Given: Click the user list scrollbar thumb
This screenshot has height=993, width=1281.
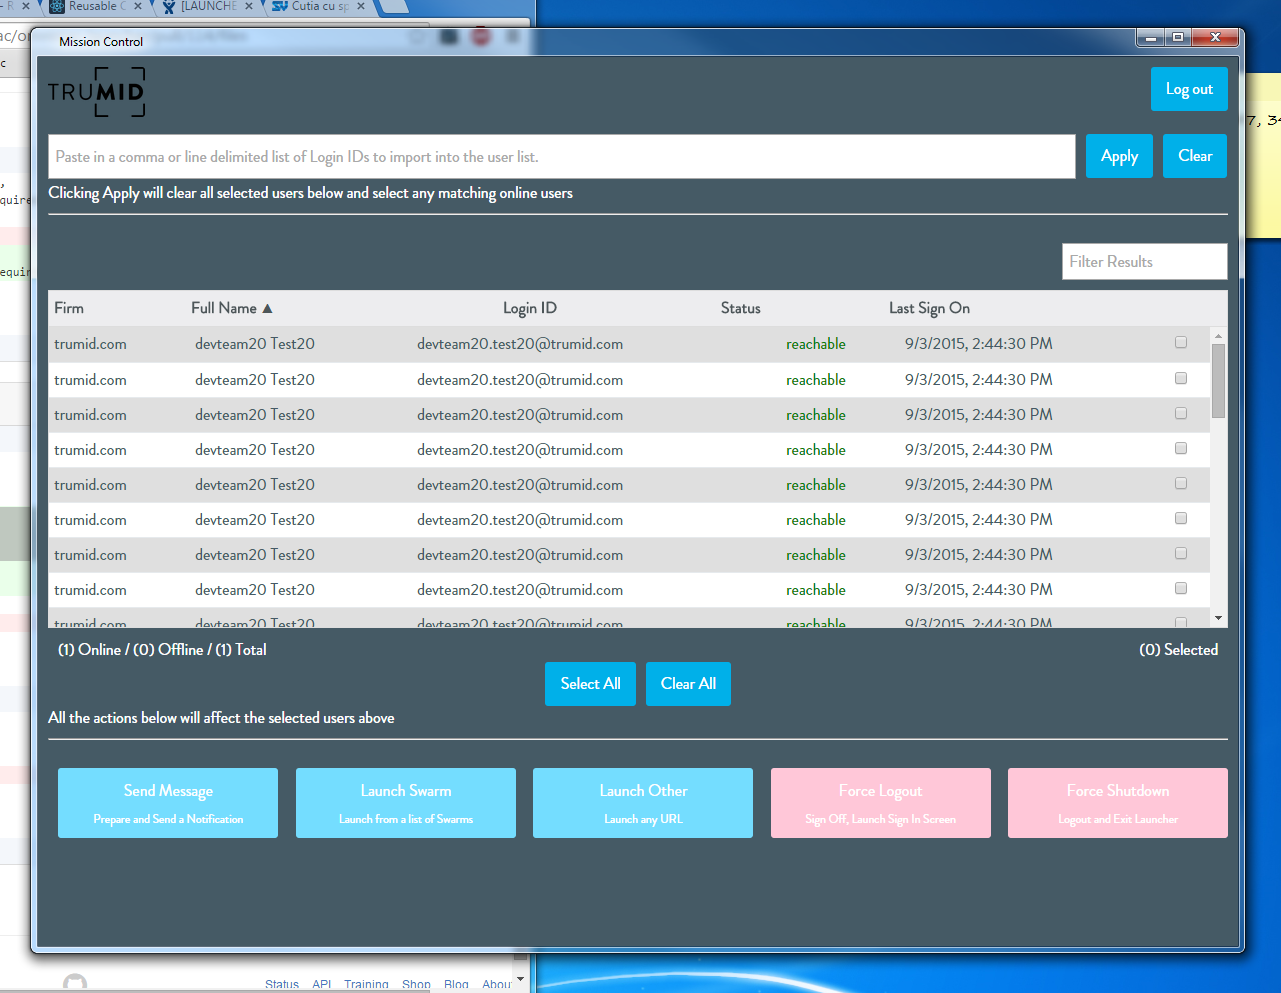Looking at the screenshot, I should click(1218, 381).
